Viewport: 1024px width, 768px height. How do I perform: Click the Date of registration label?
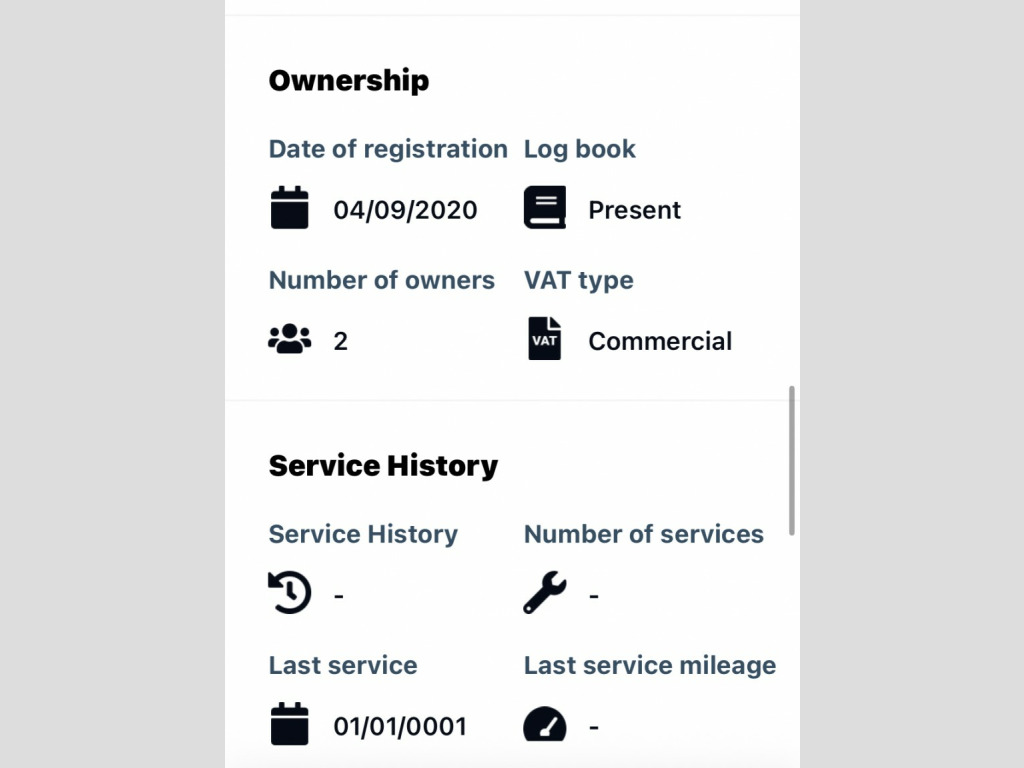388,149
